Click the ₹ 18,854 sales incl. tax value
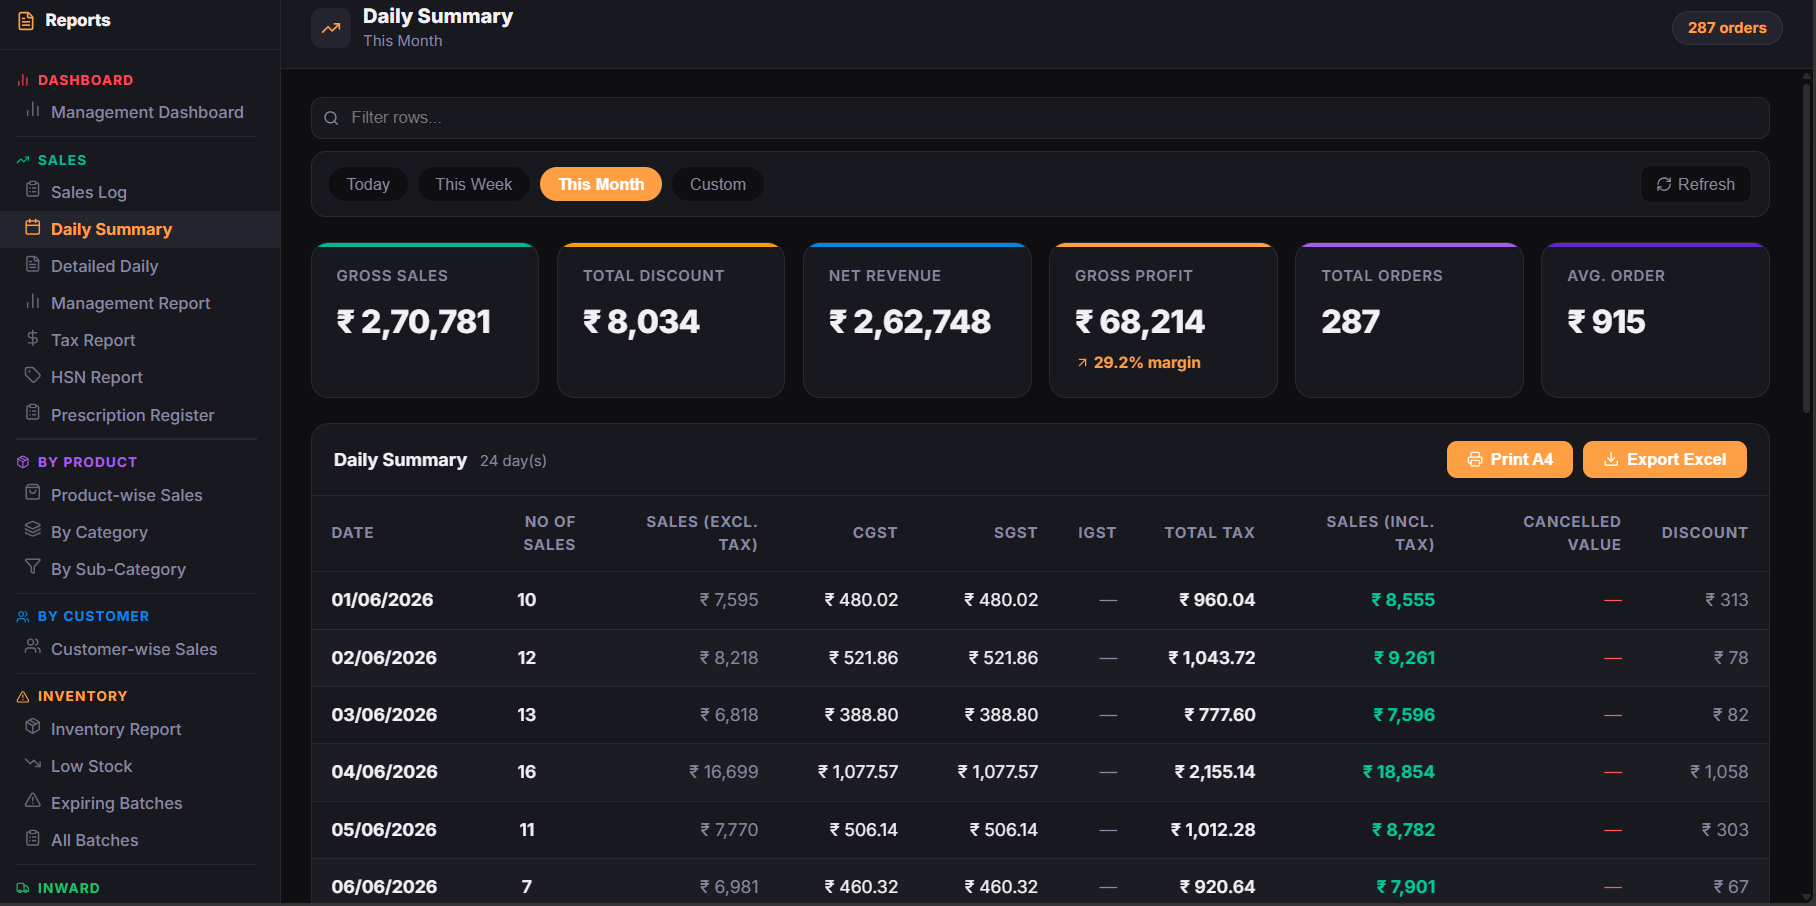Image resolution: width=1816 pixels, height=906 pixels. tap(1398, 772)
